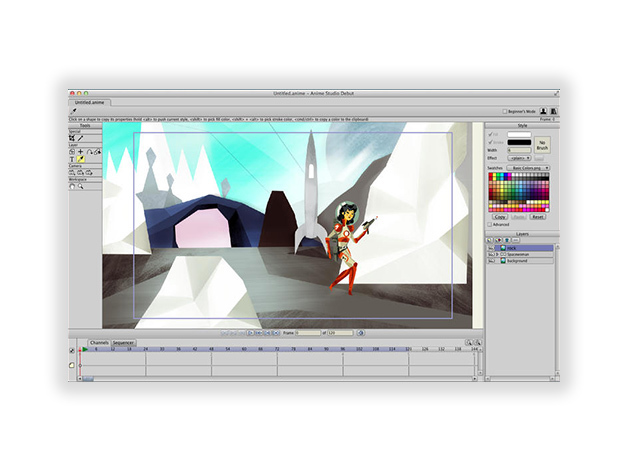
Task: Toggle the Stroke checkbox in Style panel
Action: click(490, 142)
